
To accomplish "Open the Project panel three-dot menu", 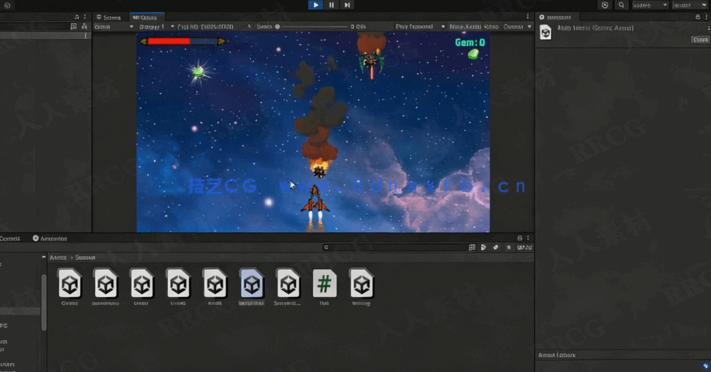I will tap(528, 238).
